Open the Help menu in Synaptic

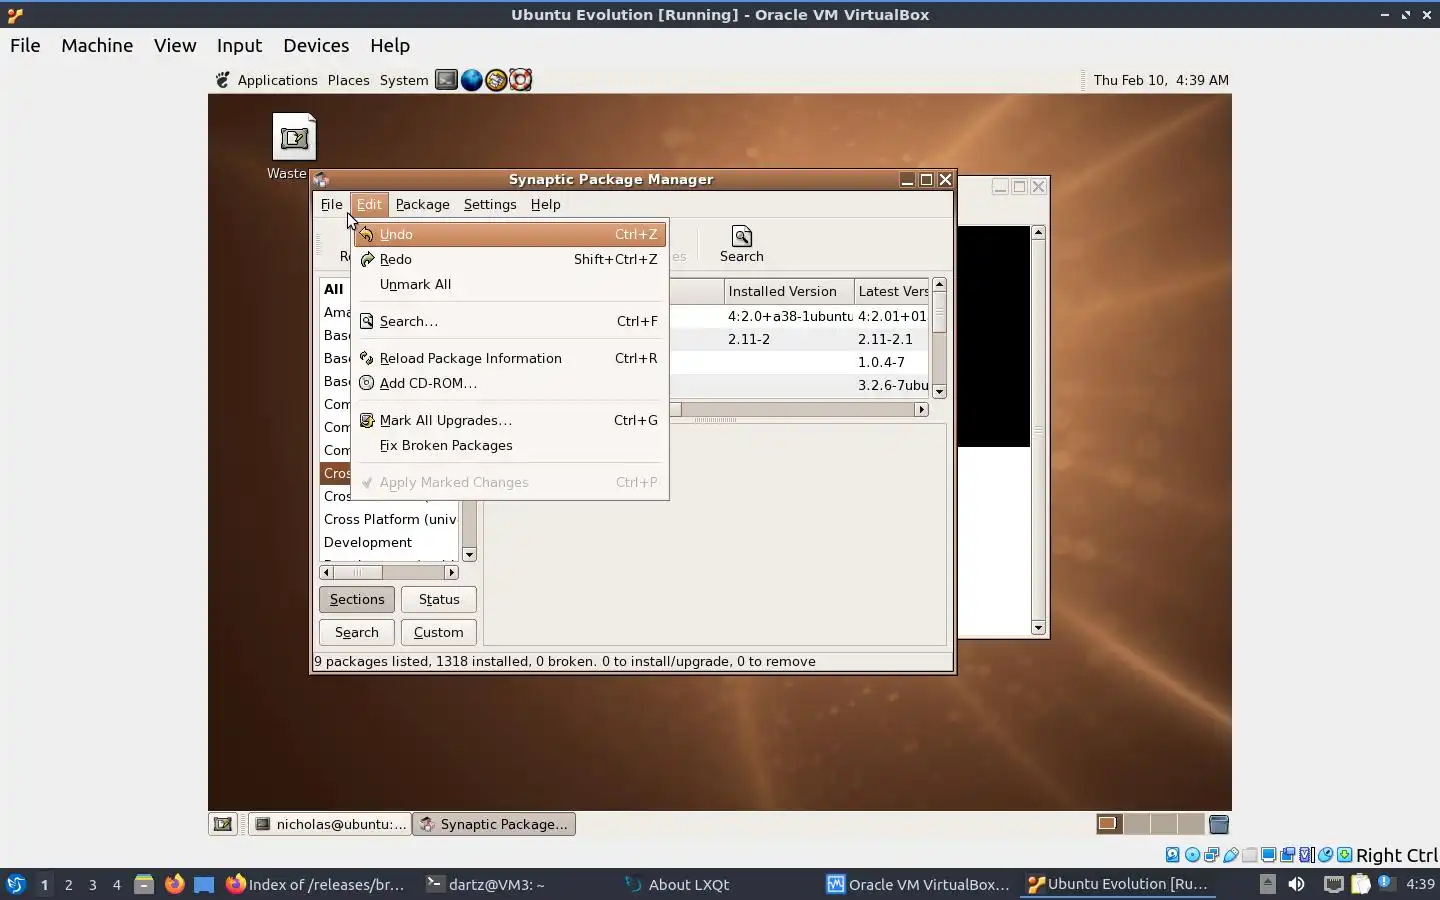(x=545, y=204)
